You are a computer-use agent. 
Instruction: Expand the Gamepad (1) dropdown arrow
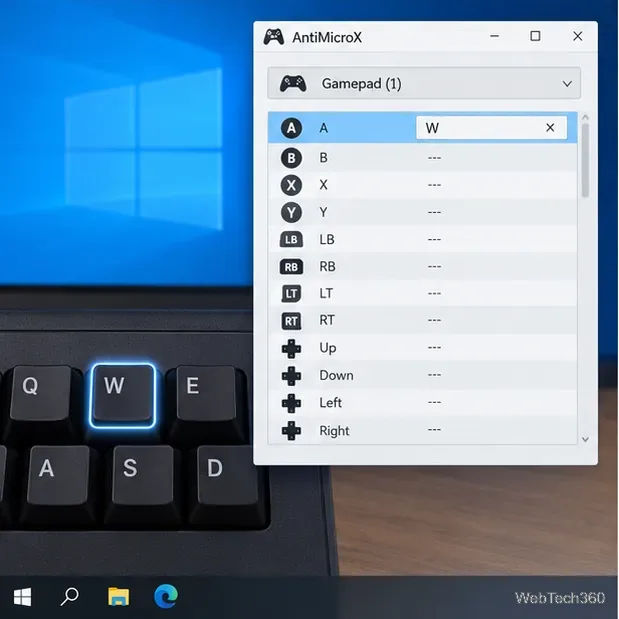click(567, 84)
